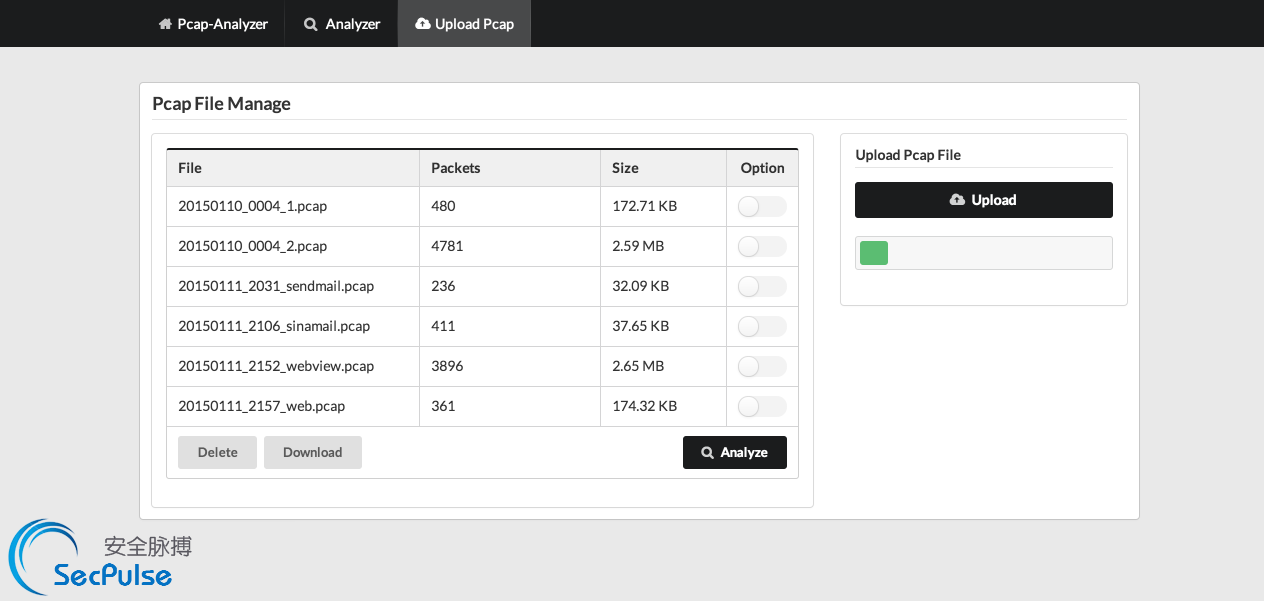Click packet count 4781
This screenshot has width=1264, height=601.
[447, 246]
